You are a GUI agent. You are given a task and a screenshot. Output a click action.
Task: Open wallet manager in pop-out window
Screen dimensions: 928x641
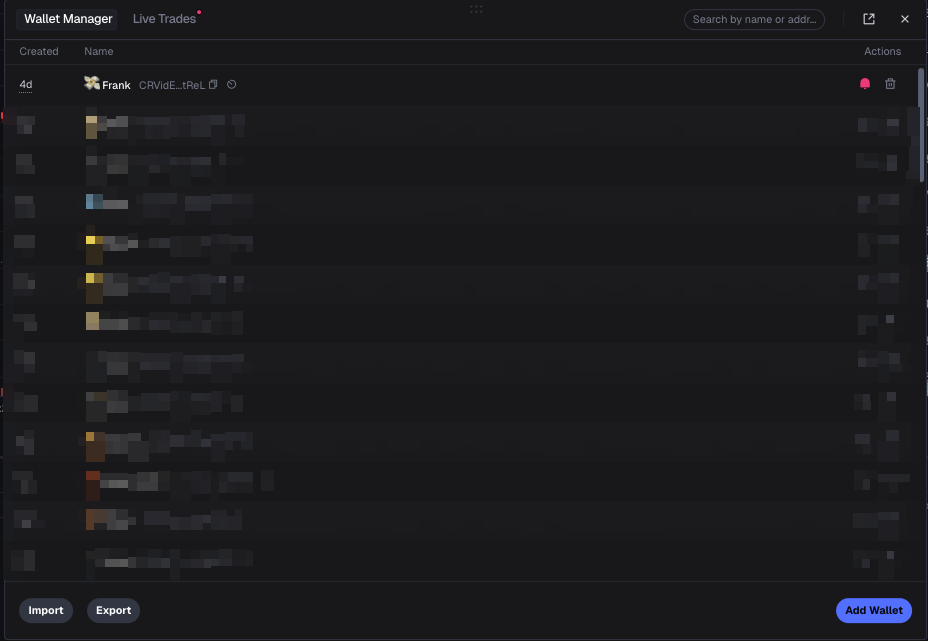[869, 19]
